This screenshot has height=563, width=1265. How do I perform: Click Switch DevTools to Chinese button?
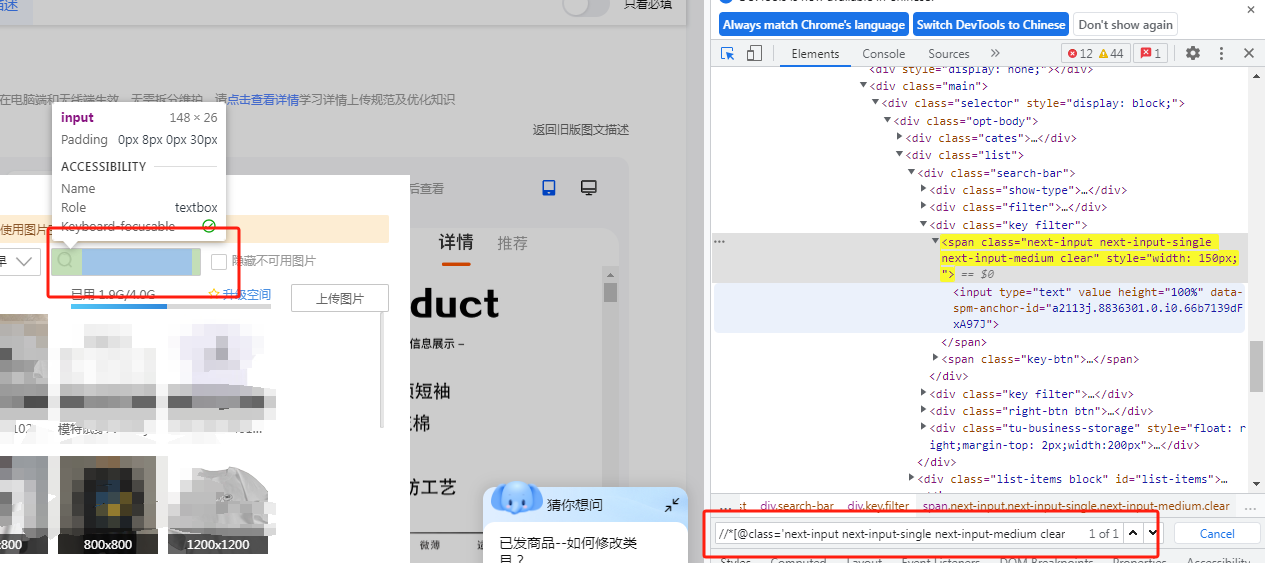(991, 25)
